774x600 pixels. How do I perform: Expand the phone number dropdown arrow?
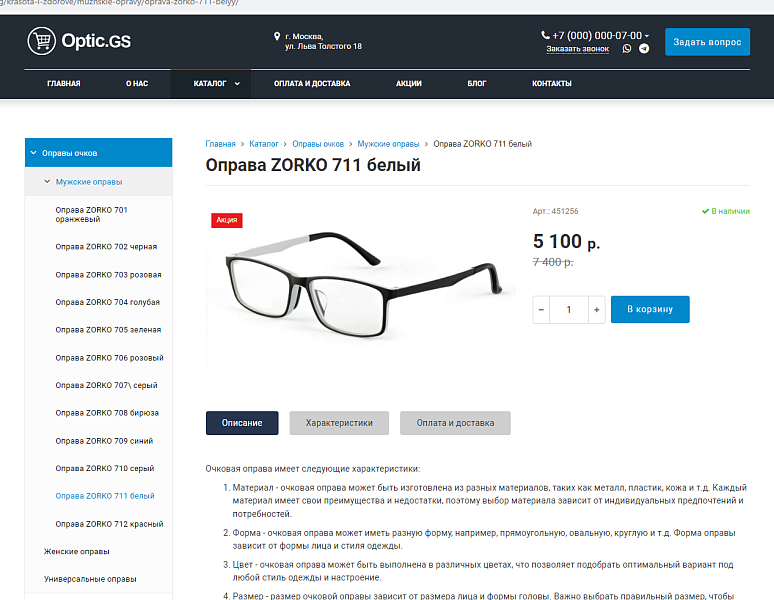647,36
